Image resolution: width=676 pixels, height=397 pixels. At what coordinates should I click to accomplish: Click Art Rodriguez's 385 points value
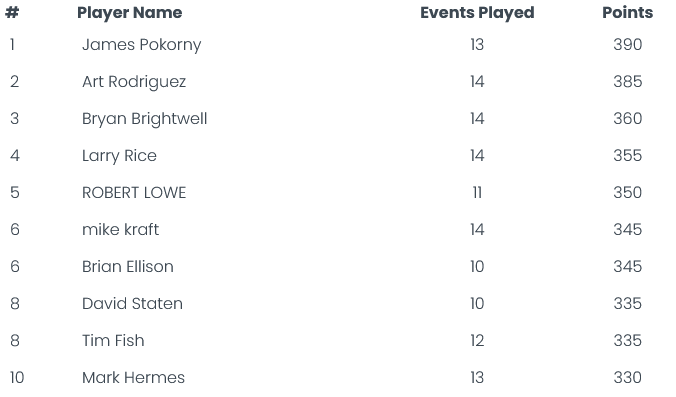tap(628, 81)
